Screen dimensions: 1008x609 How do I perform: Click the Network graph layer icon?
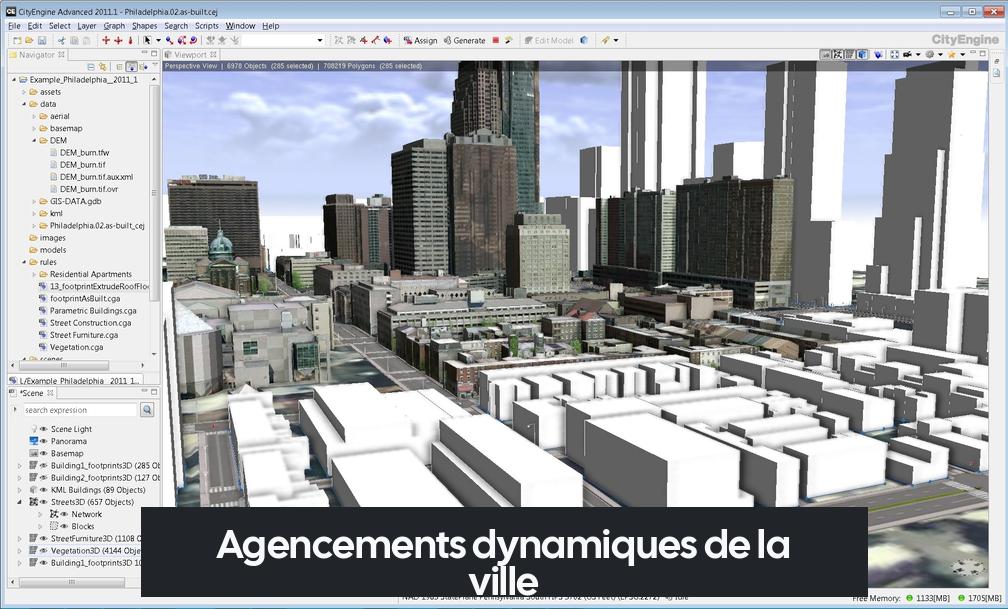click(54, 514)
